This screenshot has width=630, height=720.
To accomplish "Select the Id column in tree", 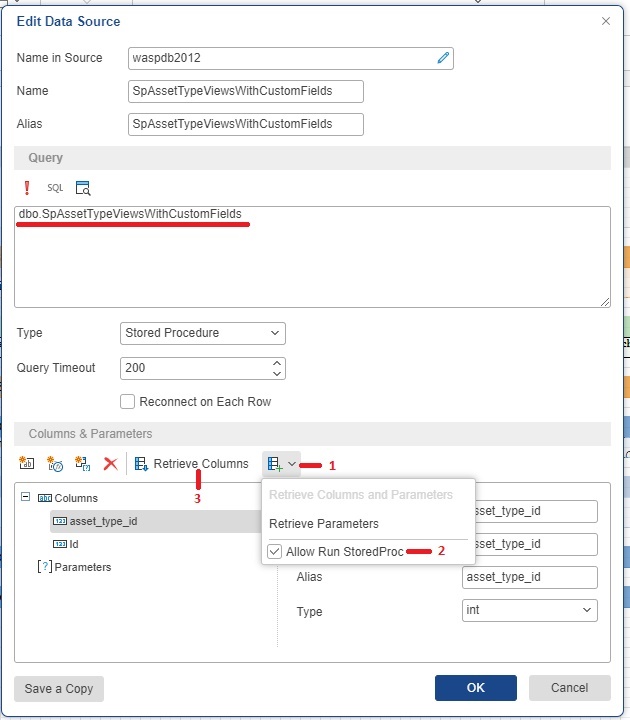I will [x=74, y=544].
